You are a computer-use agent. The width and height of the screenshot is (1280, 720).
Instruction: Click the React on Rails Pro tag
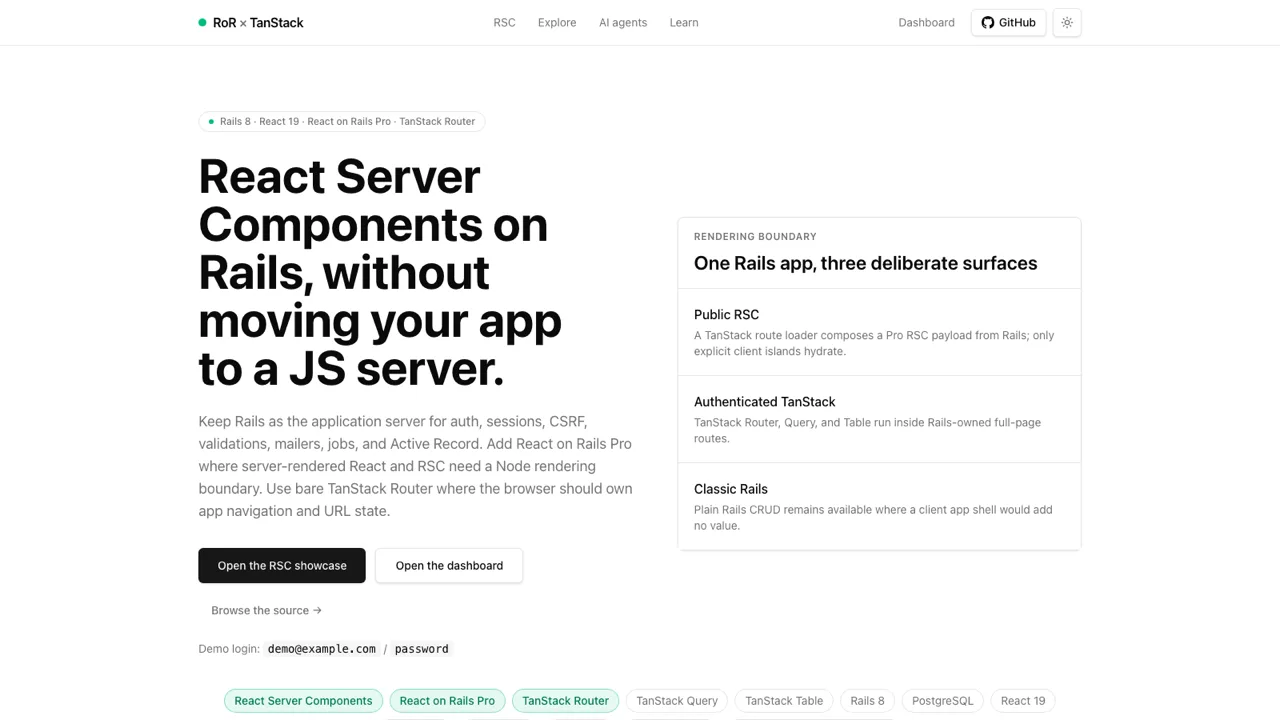click(447, 701)
